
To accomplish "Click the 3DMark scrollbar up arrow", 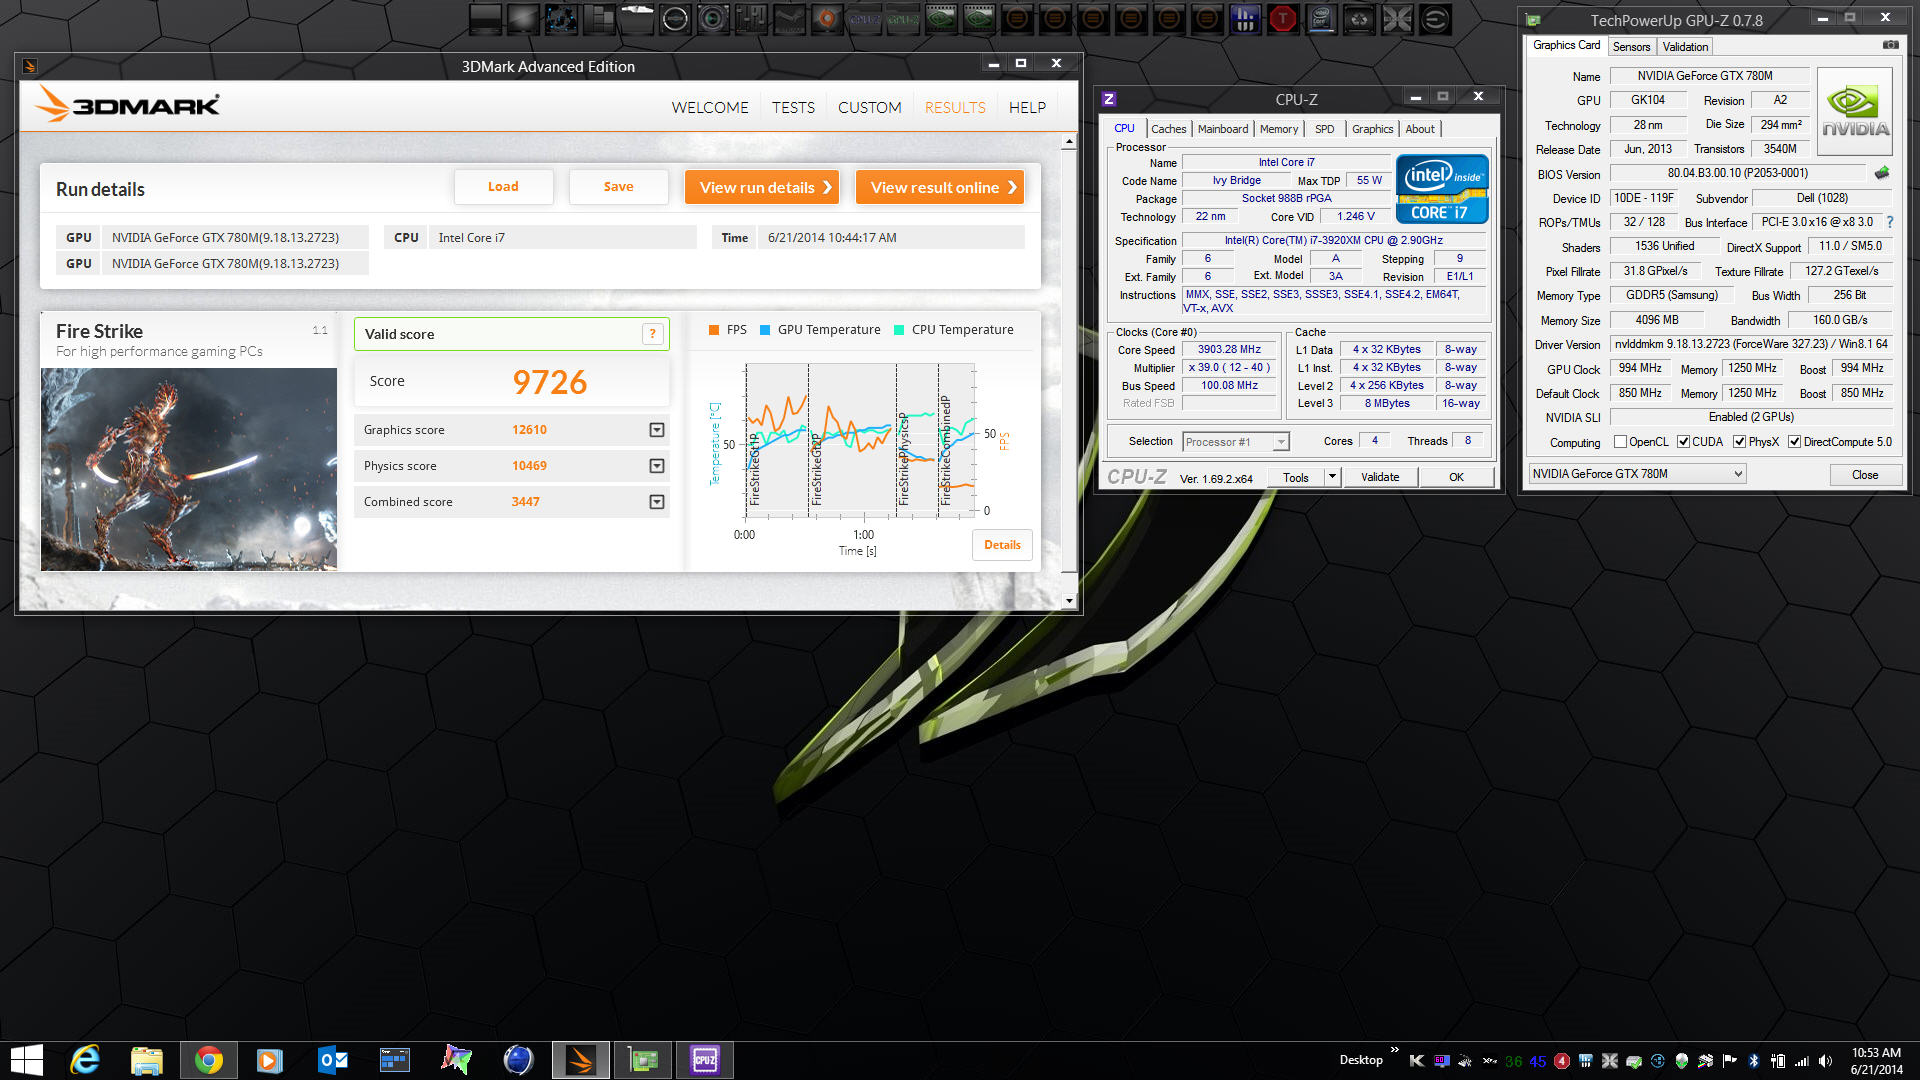I will 1069,142.
